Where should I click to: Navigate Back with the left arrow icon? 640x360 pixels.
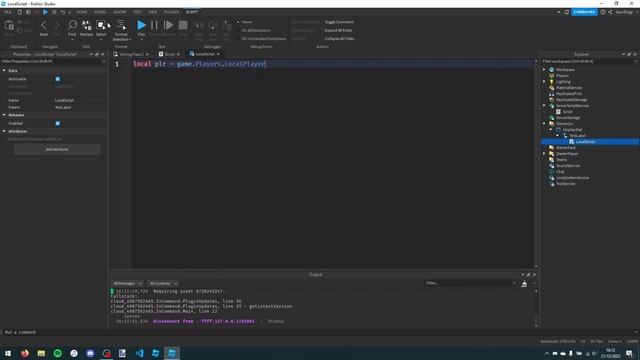[44, 25]
